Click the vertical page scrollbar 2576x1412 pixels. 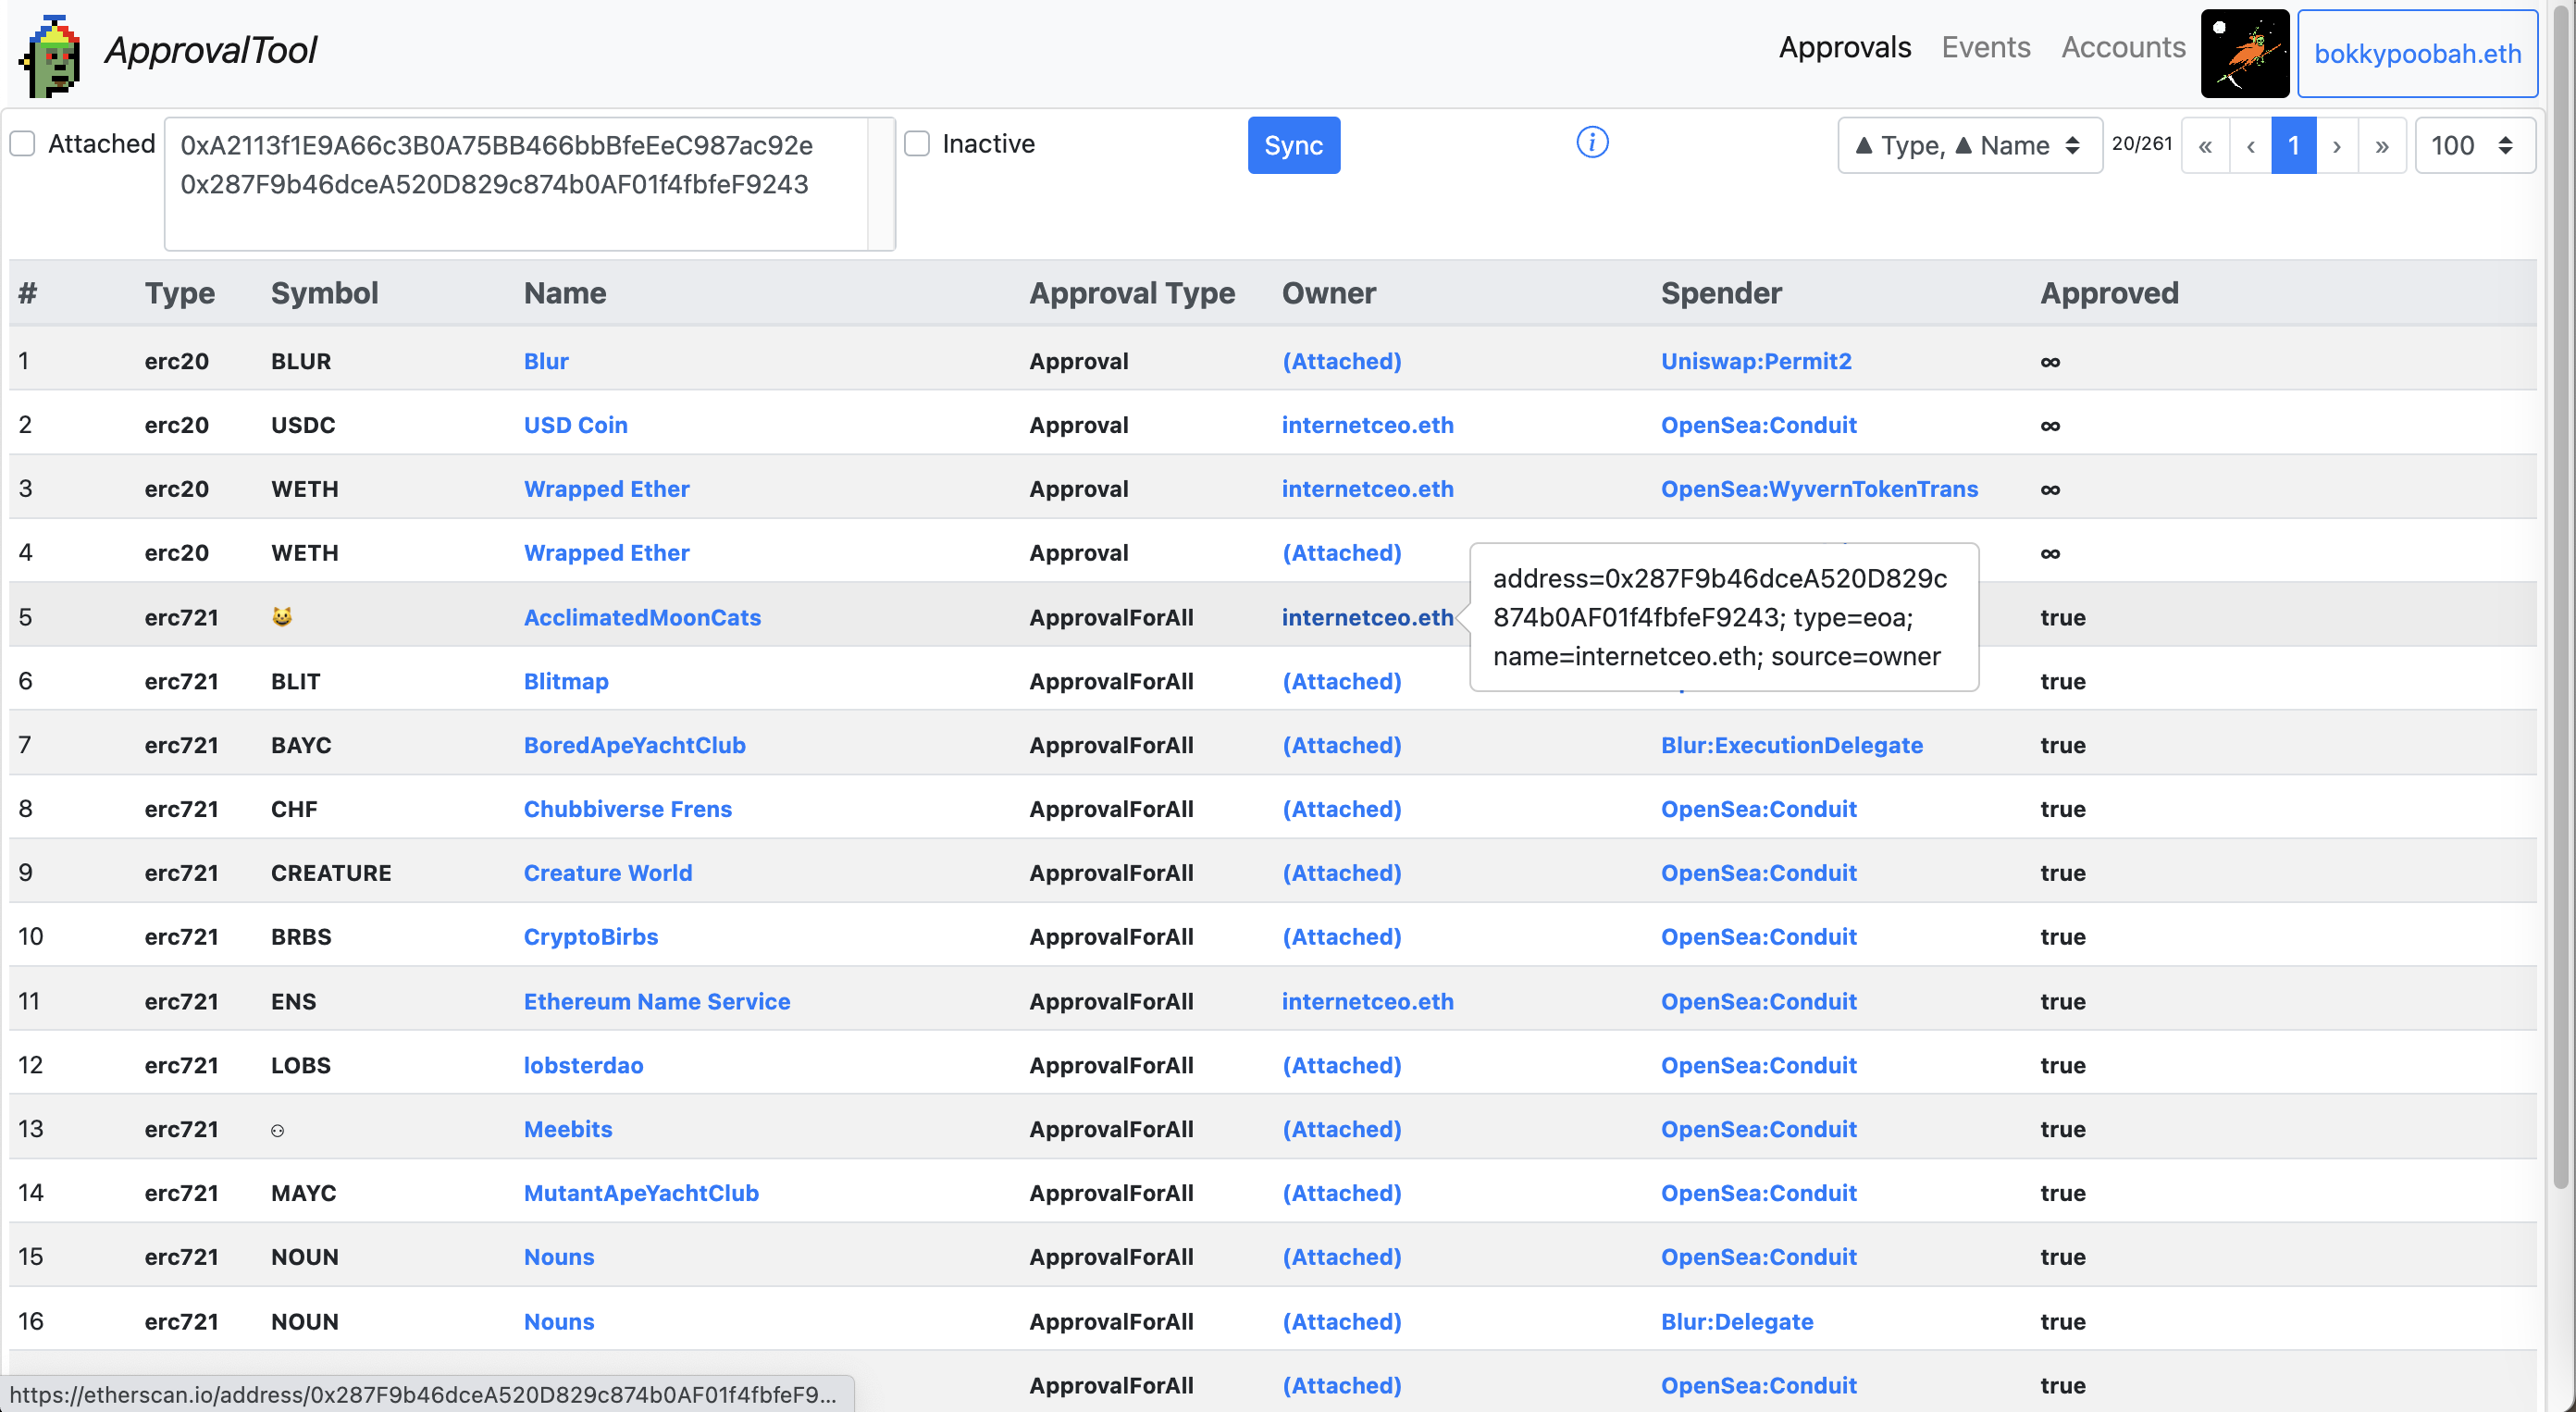(x=2561, y=600)
